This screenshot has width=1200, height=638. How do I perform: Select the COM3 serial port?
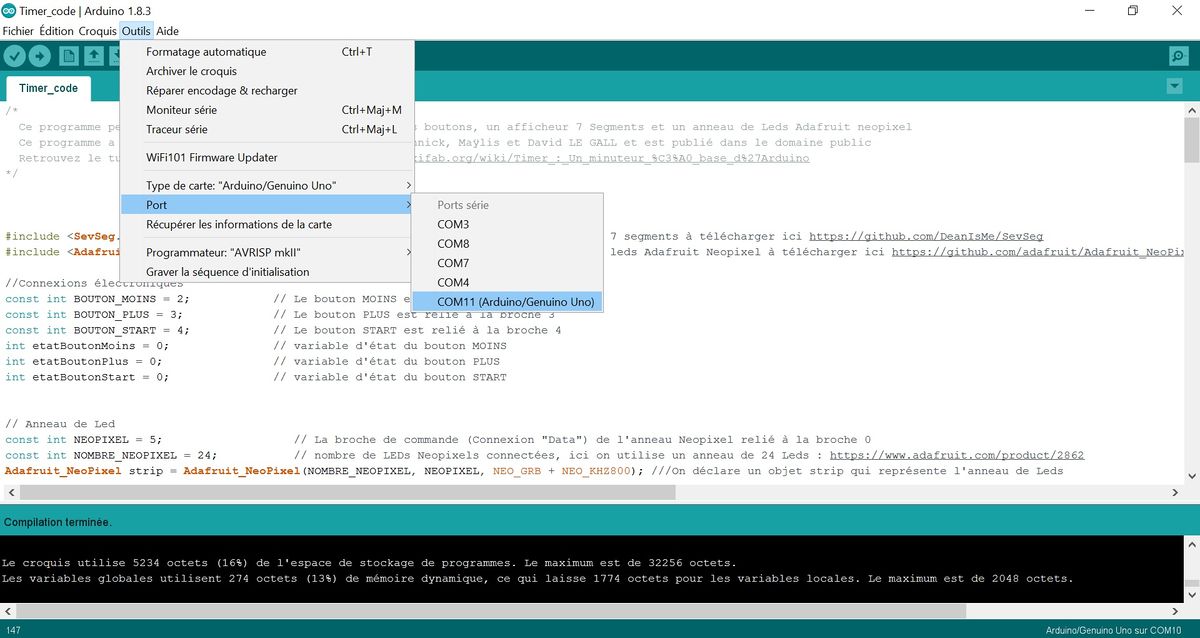(x=453, y=224)
